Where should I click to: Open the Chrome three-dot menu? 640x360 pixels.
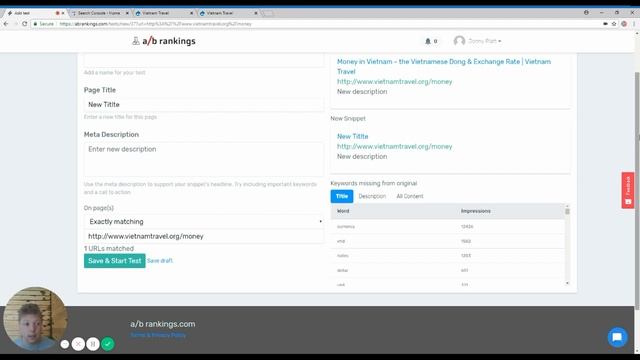click(634, 24)
